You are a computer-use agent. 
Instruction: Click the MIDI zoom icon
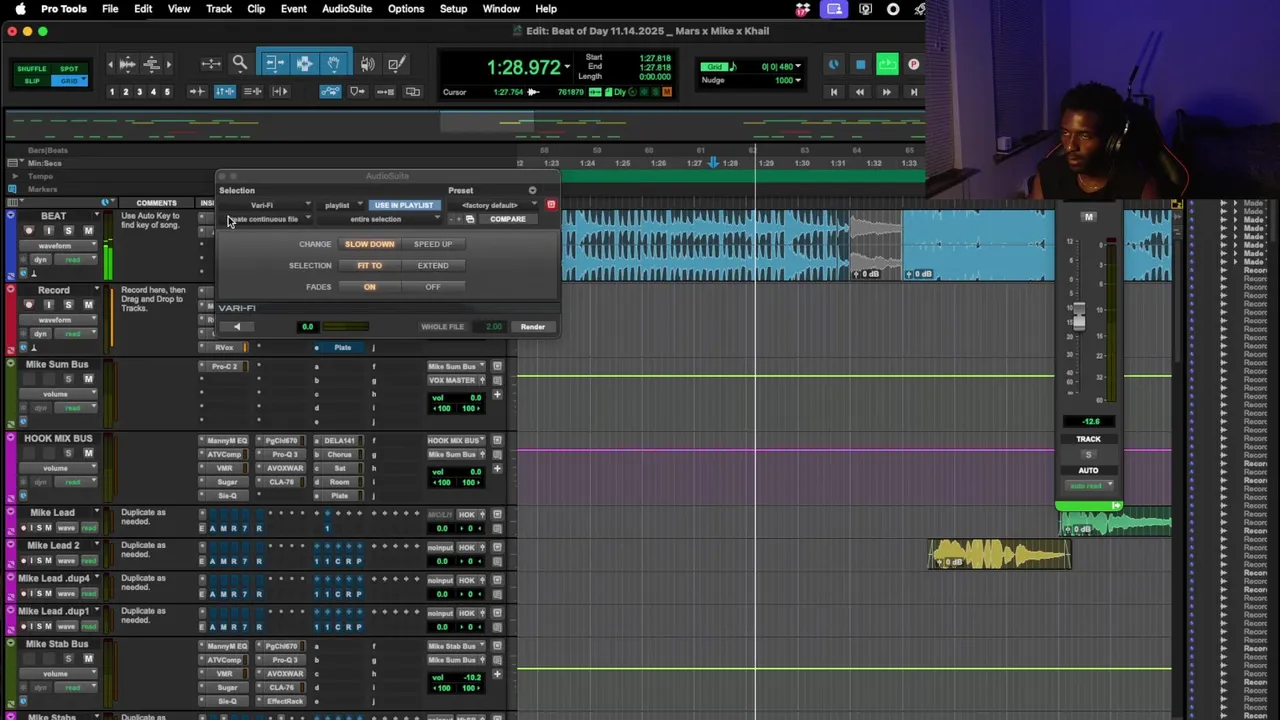point(152,64)
